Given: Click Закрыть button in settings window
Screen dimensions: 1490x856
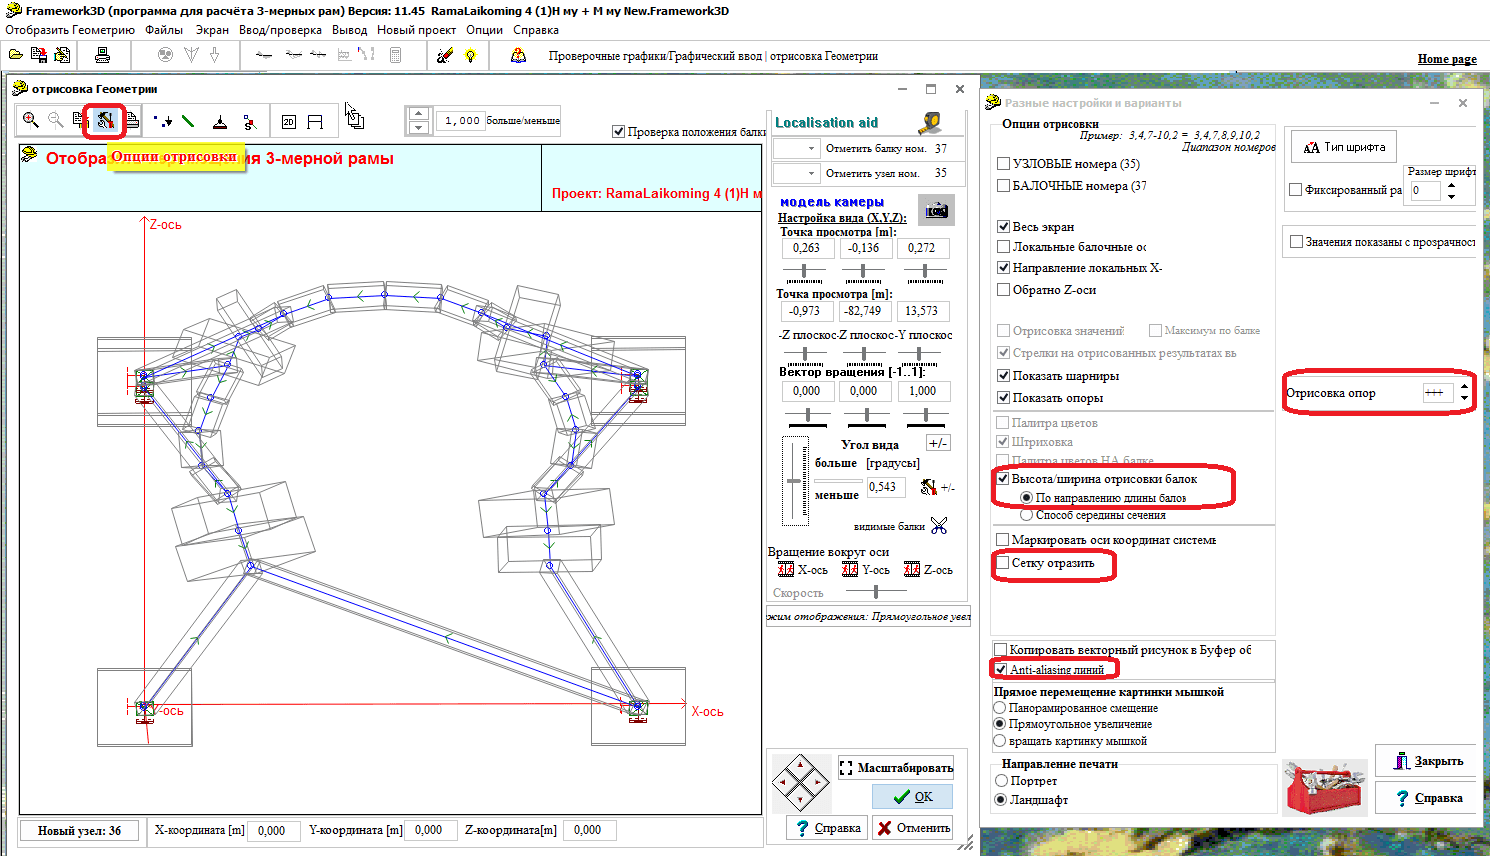Looking at the screenshot, I should [1428, 761].
